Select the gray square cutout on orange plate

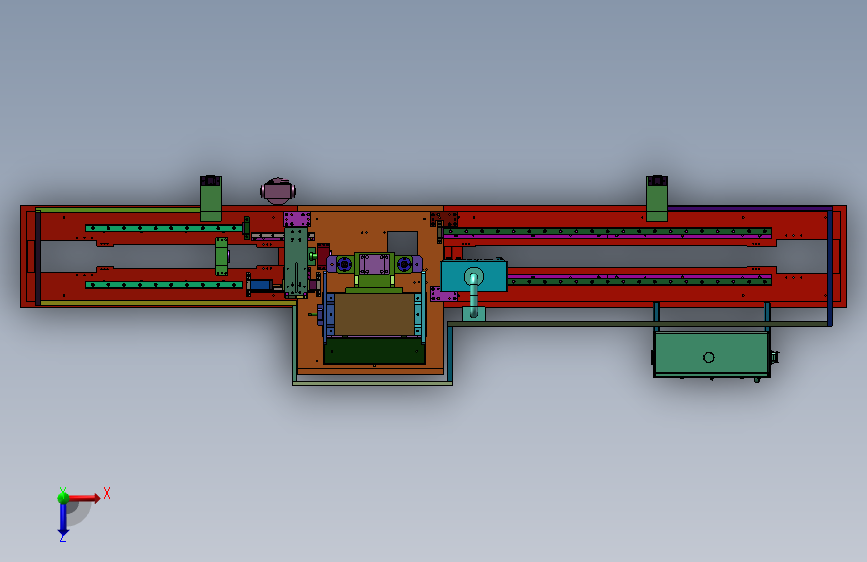[402, 243]
